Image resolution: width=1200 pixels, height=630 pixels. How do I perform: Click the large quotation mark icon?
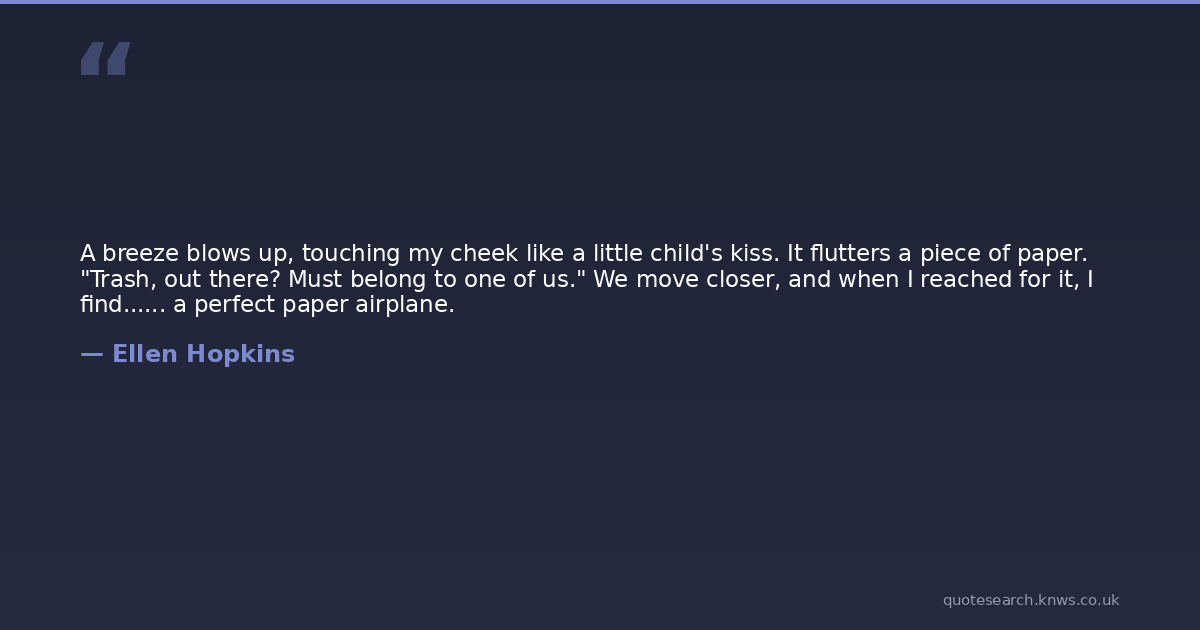[x=105, y=58]
